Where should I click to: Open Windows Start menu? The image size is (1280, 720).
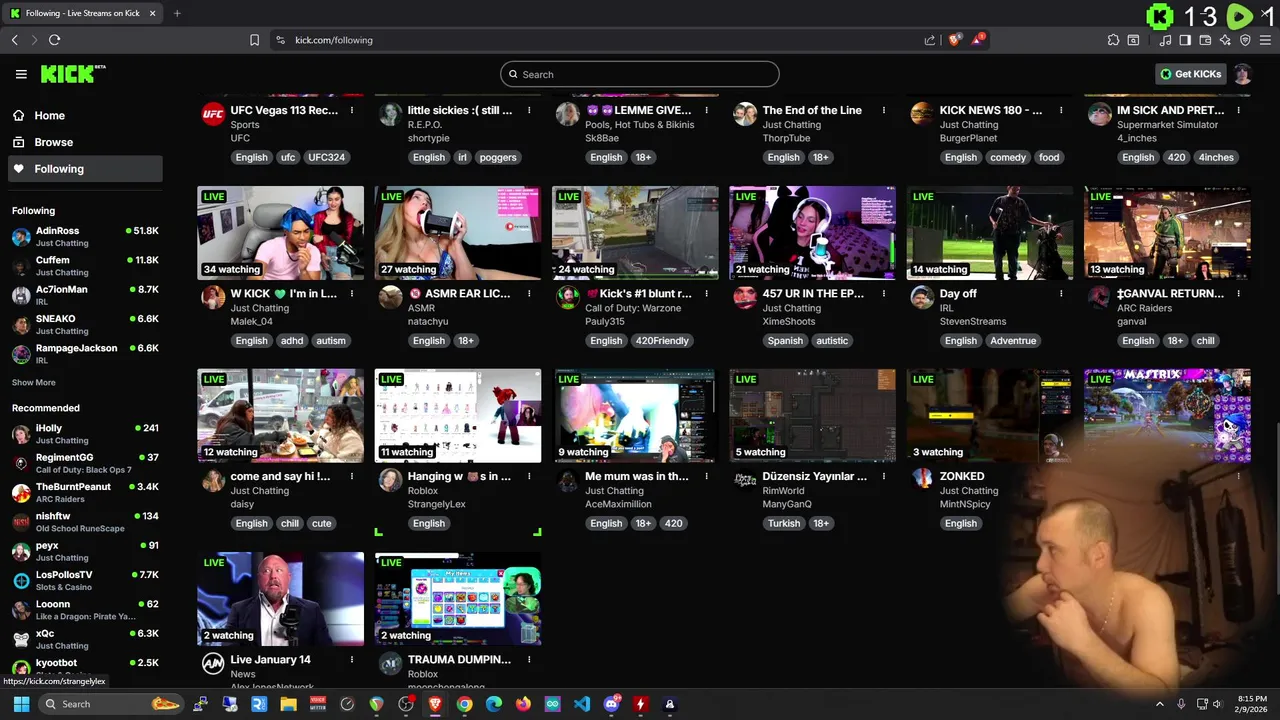(21, 704)
